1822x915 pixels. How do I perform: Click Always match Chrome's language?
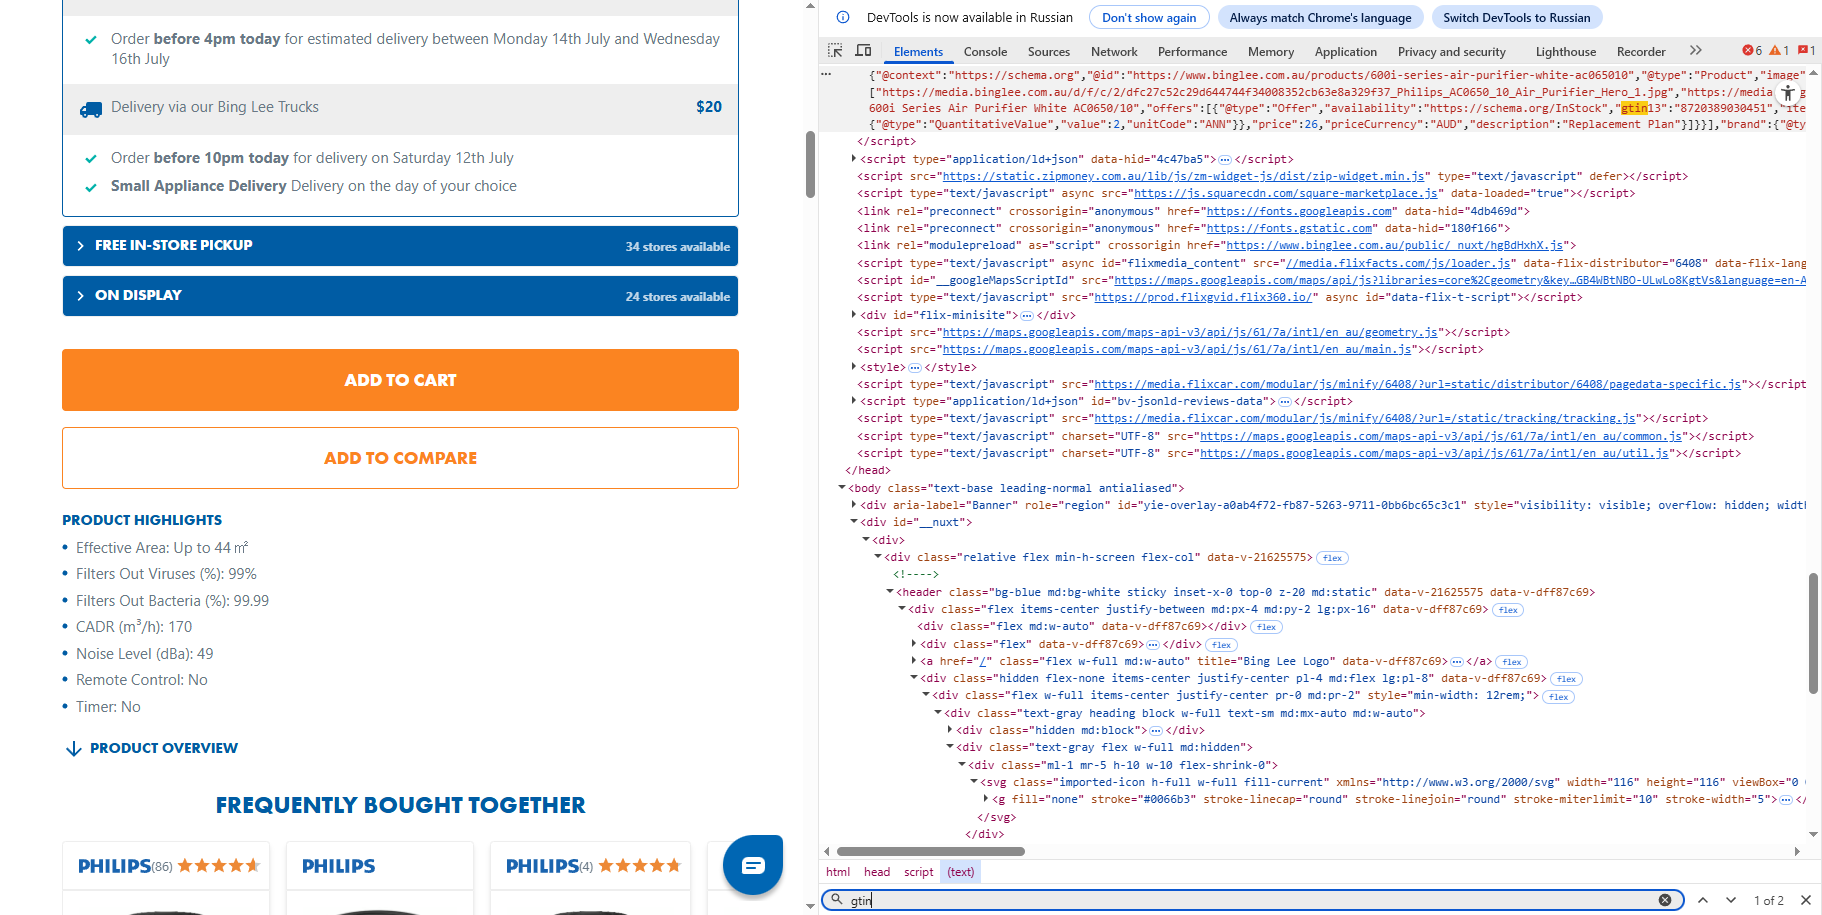pos(1320,17)
